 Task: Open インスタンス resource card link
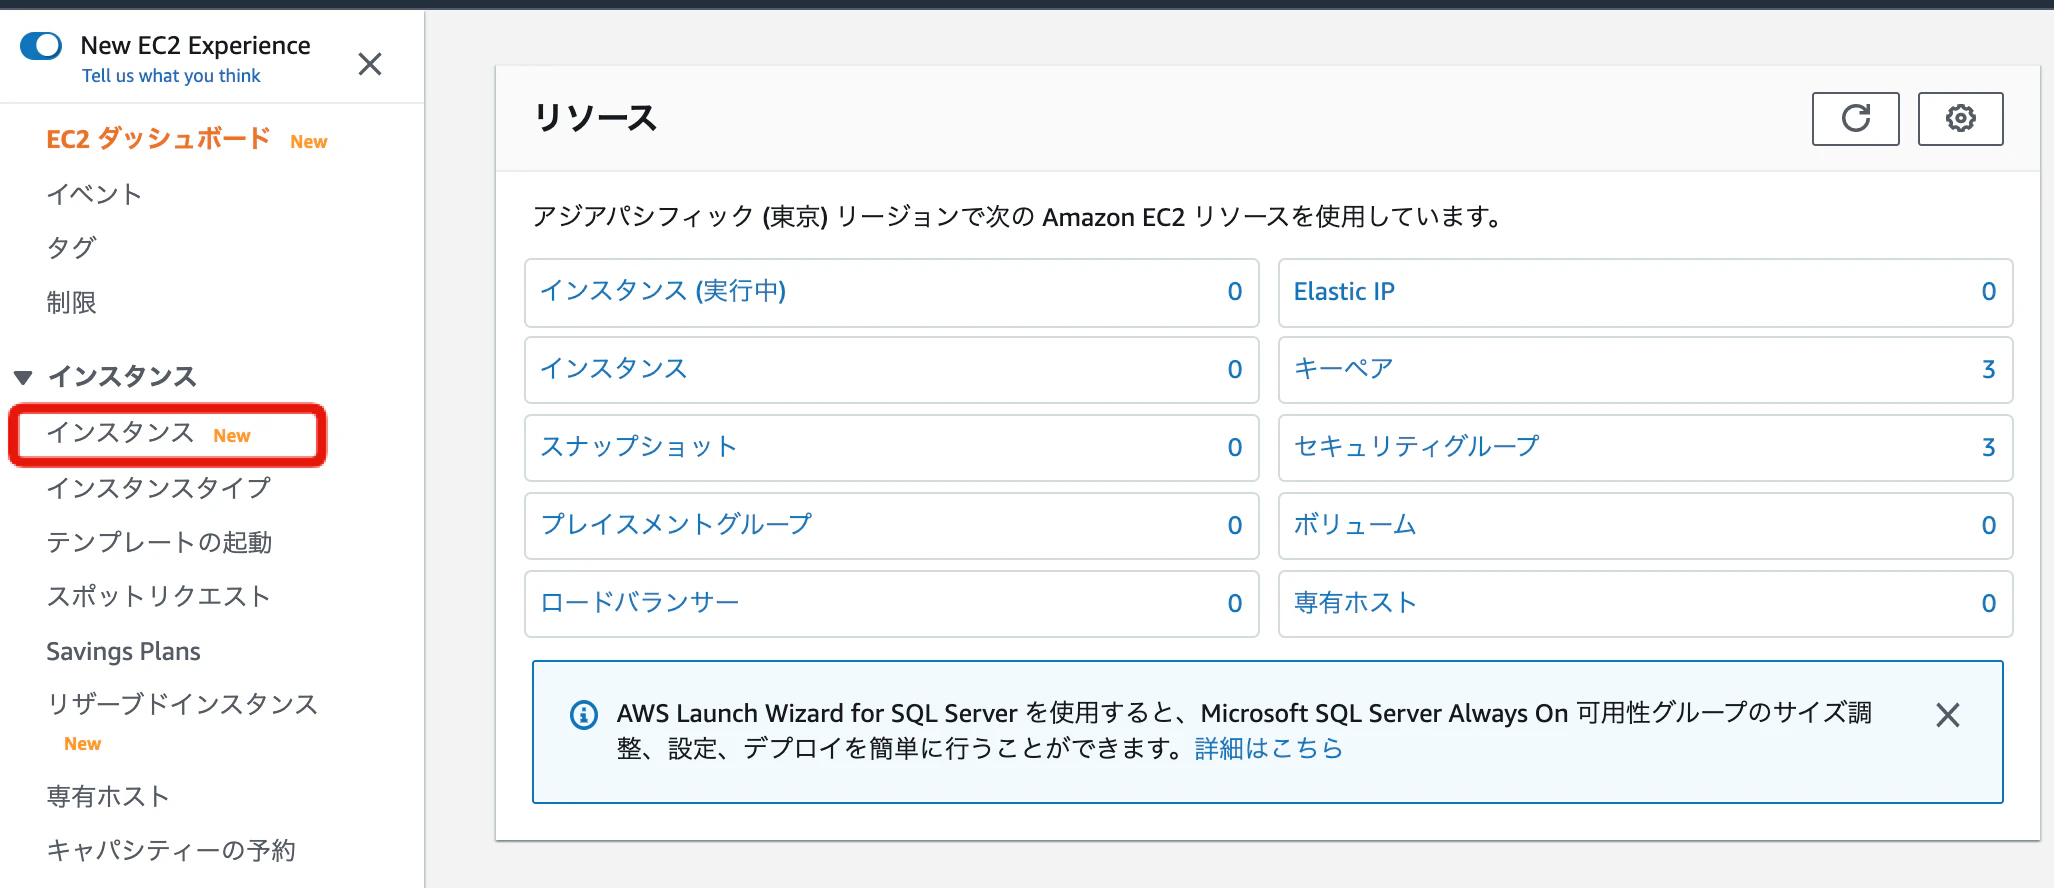614,369
